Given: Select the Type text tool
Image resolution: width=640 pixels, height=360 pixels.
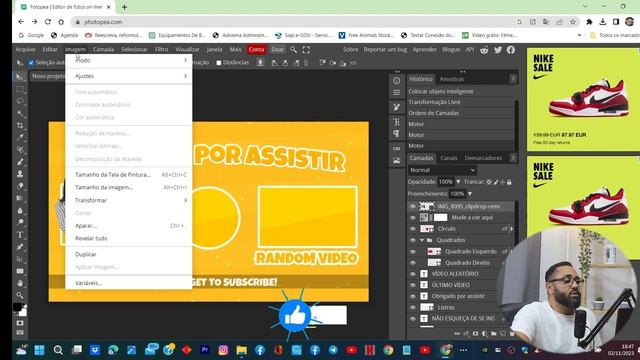Looking at the screenshot, I should tap(20, 235).
